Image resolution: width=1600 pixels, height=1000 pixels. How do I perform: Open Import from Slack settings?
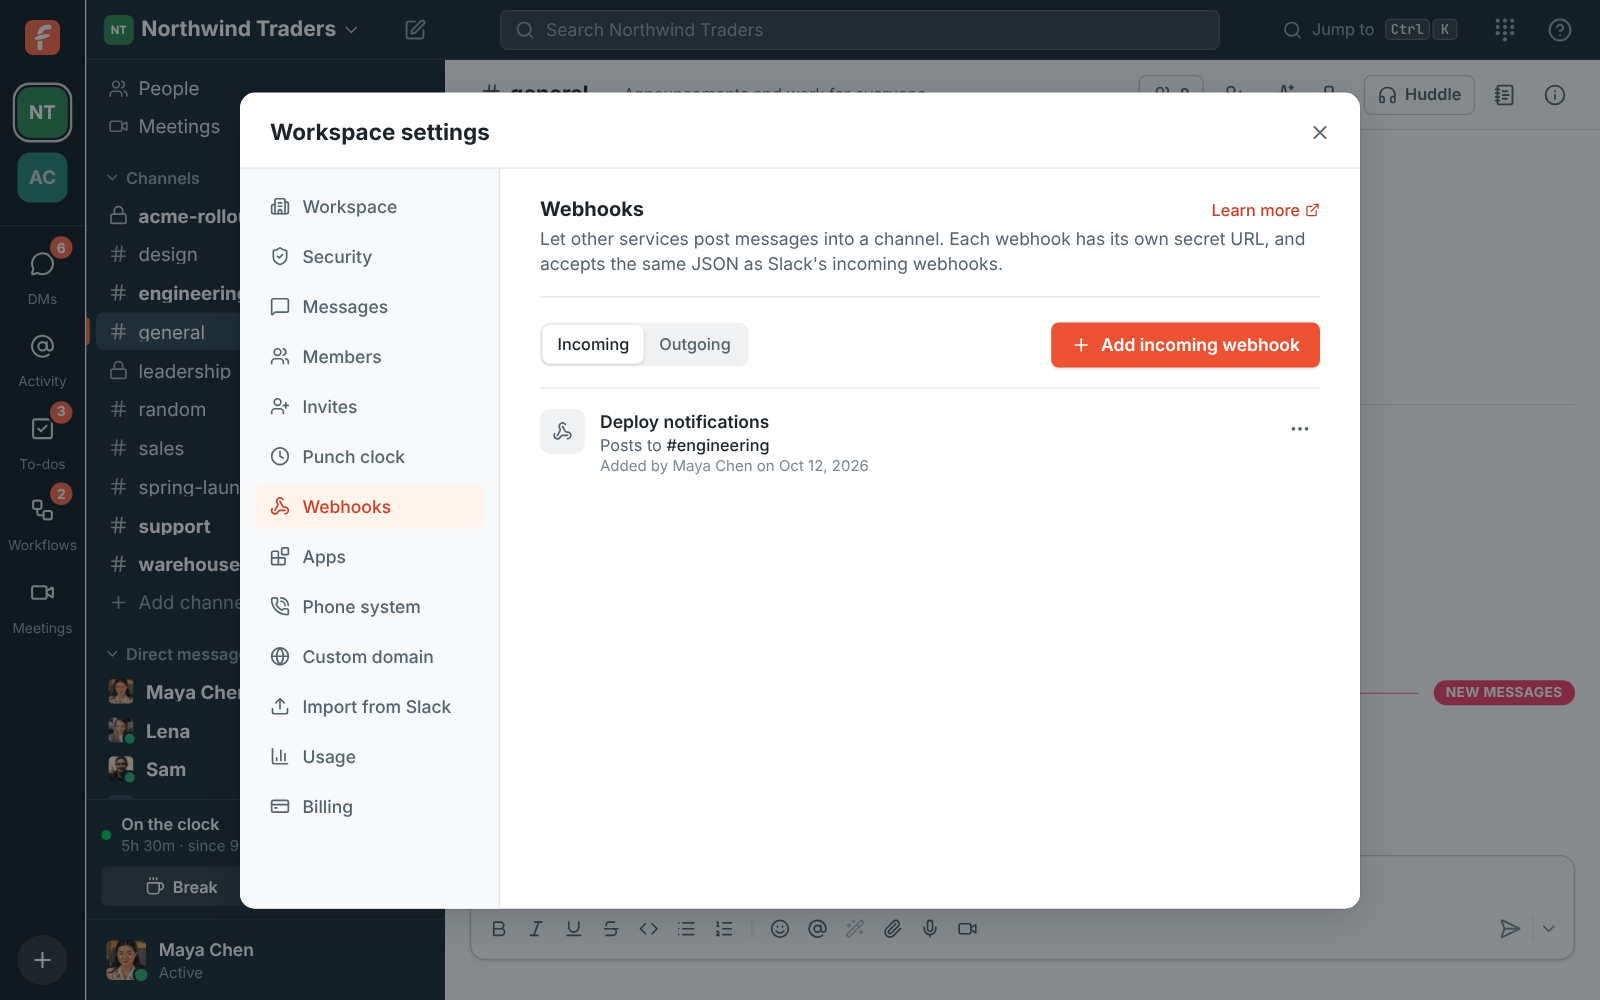pos(369,707)
